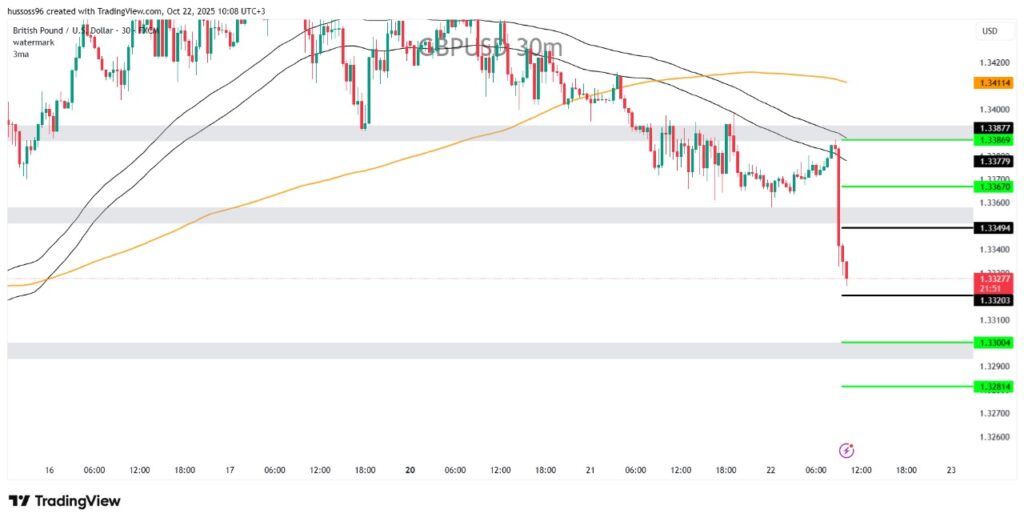The image size is (1024, 522).
Task: Click the GBPUSD 30m watermark text
Action: [x=490, y=47]
